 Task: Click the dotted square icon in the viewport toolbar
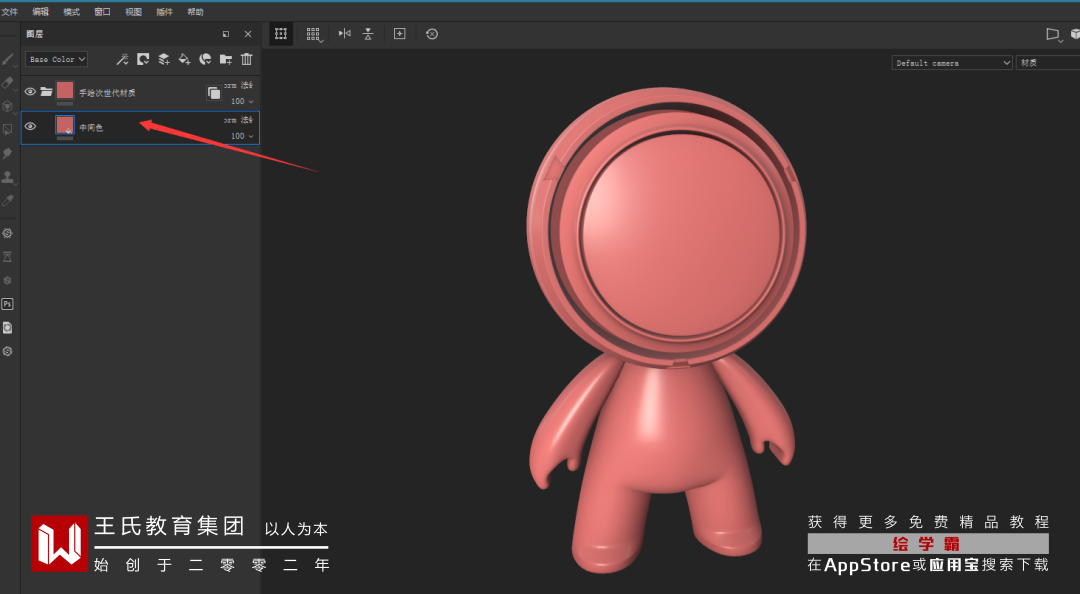click(281, 34)
